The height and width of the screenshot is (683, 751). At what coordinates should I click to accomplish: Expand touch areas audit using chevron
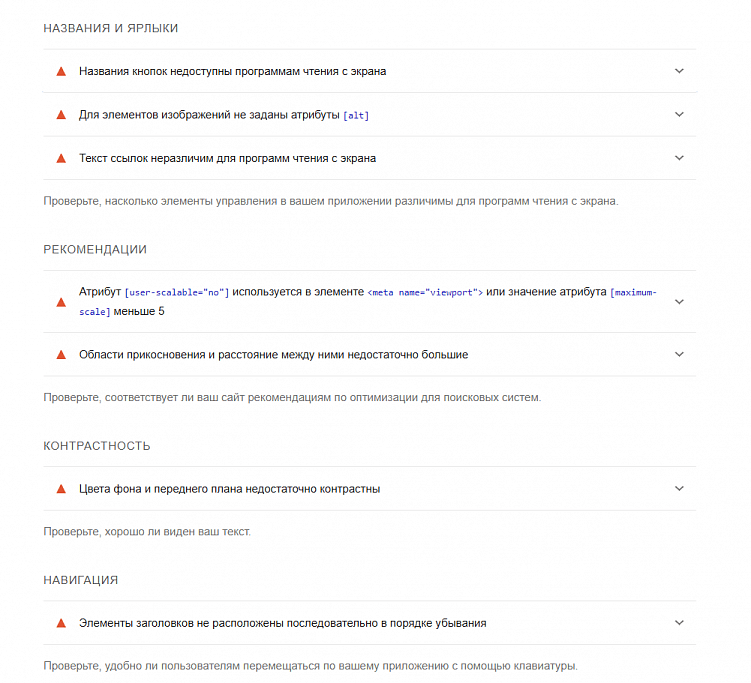coord(679,354)
